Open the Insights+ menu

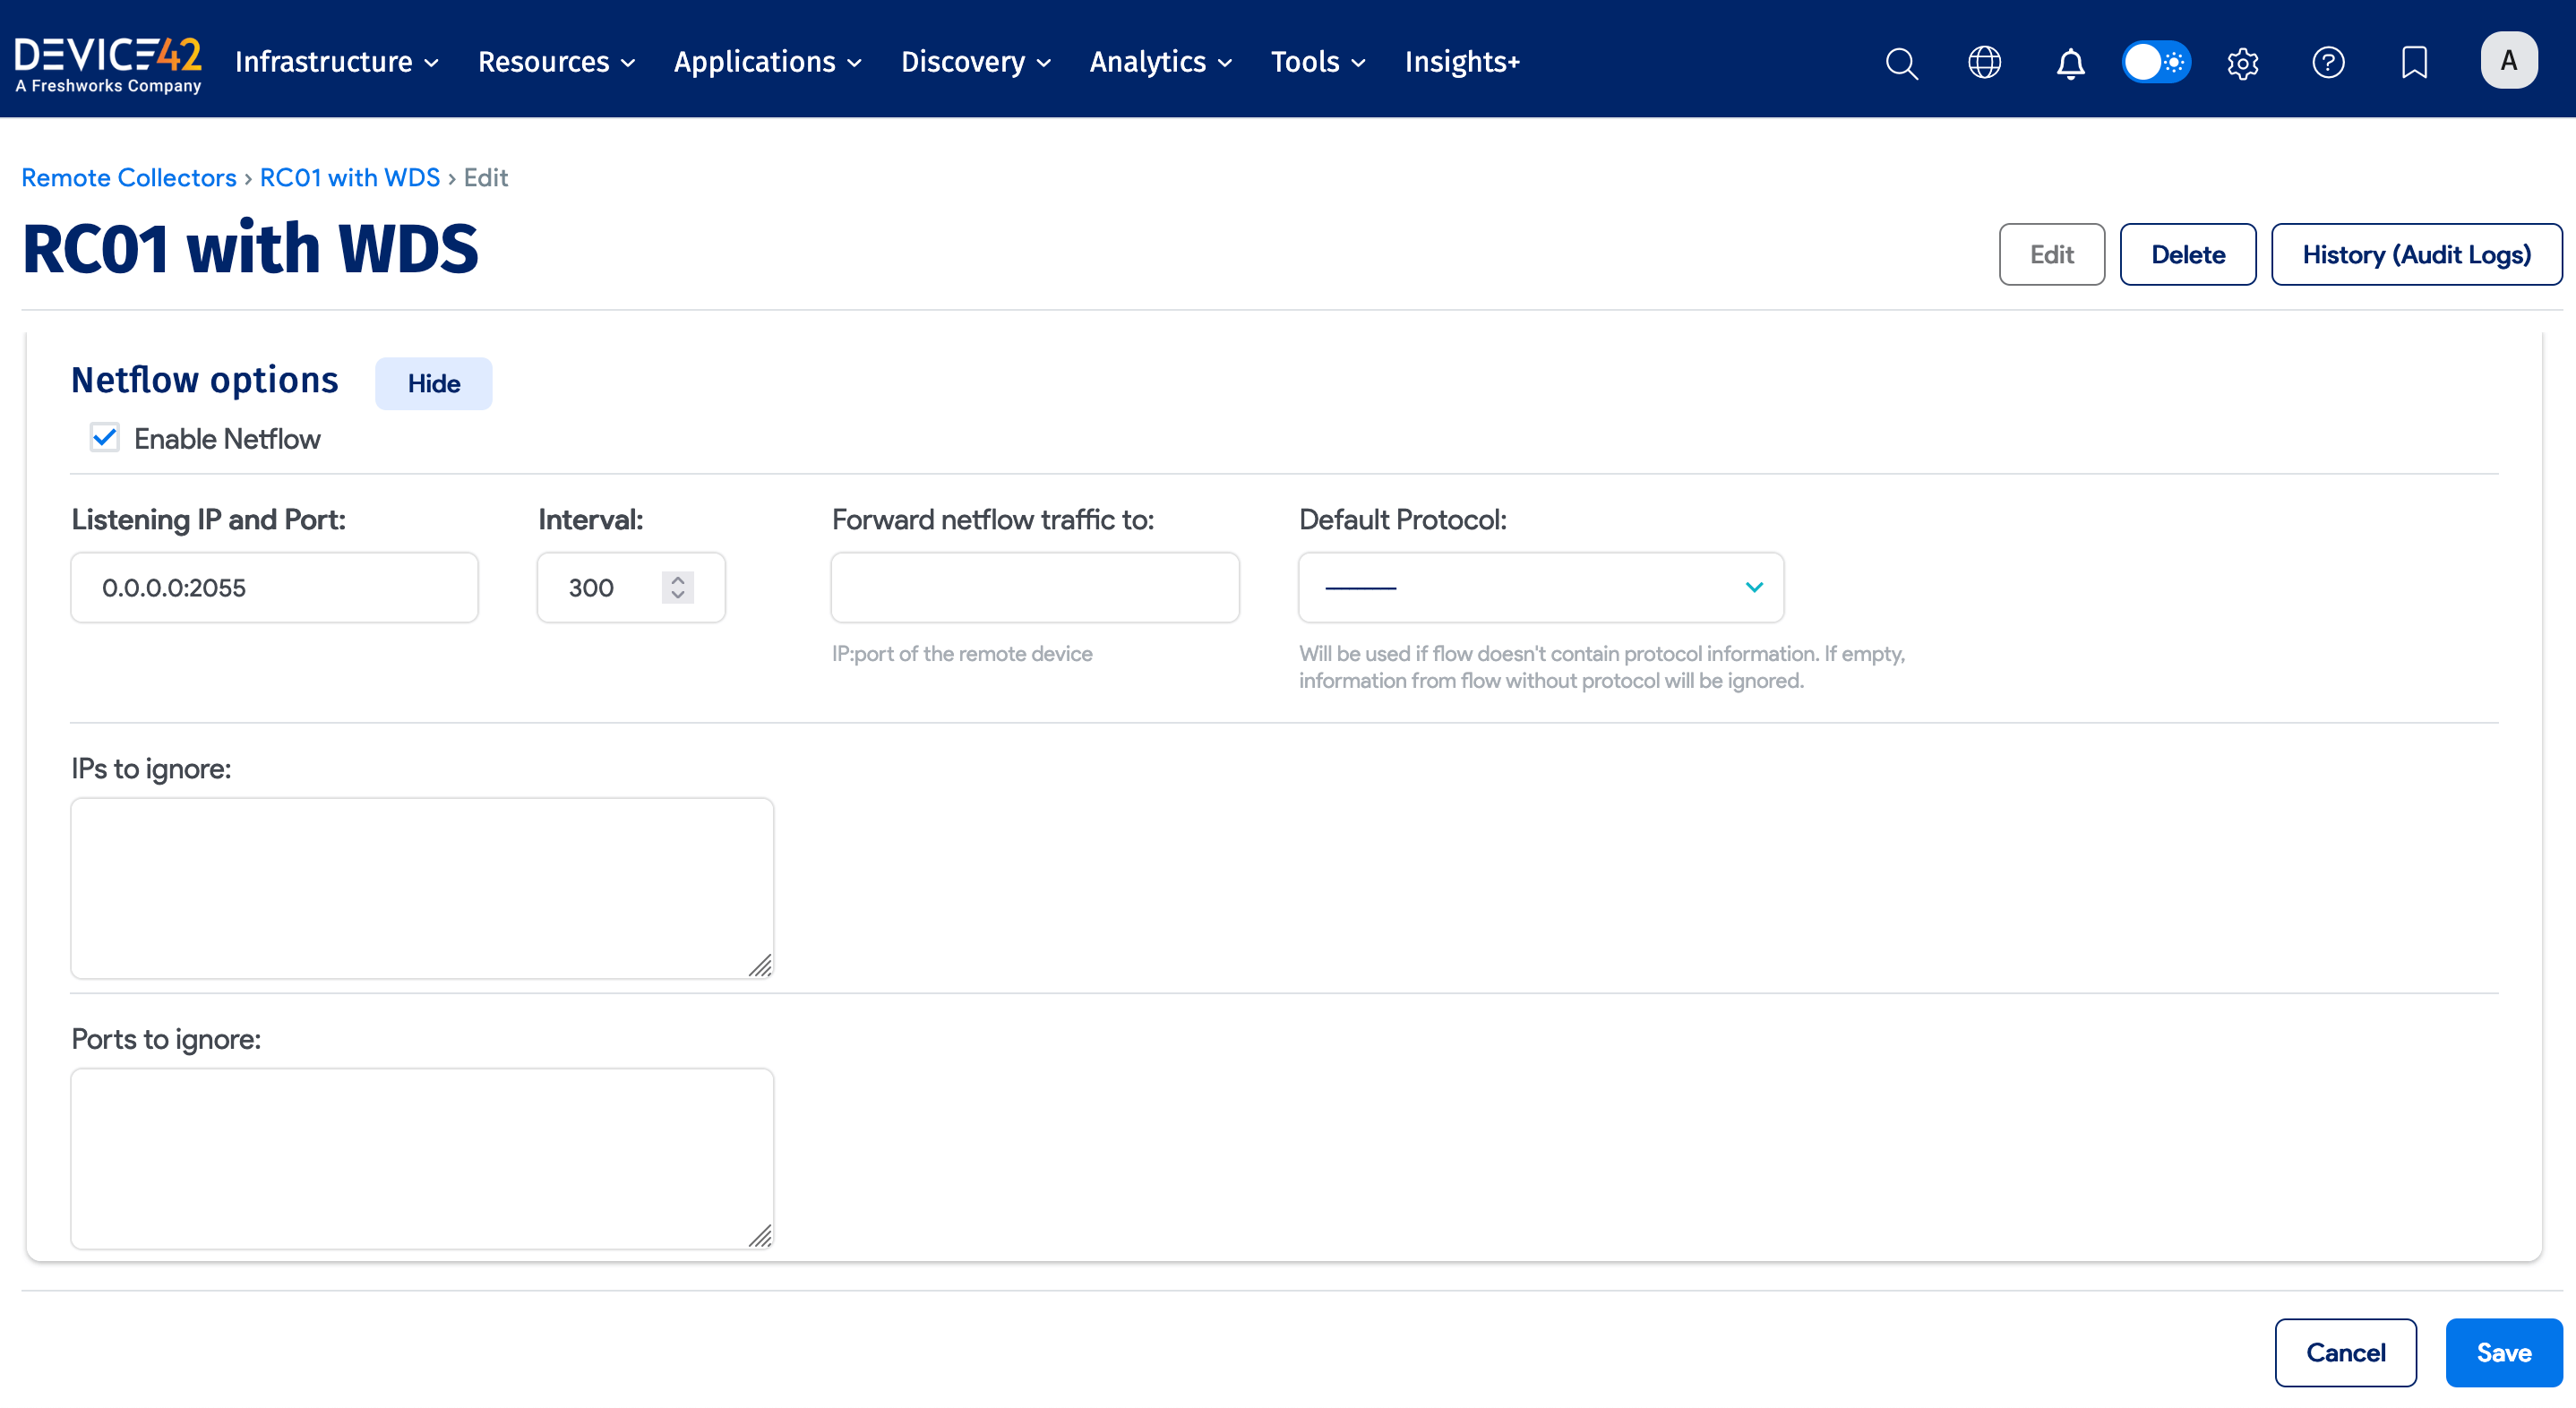pyautogui.click(x=1462, y=62)
